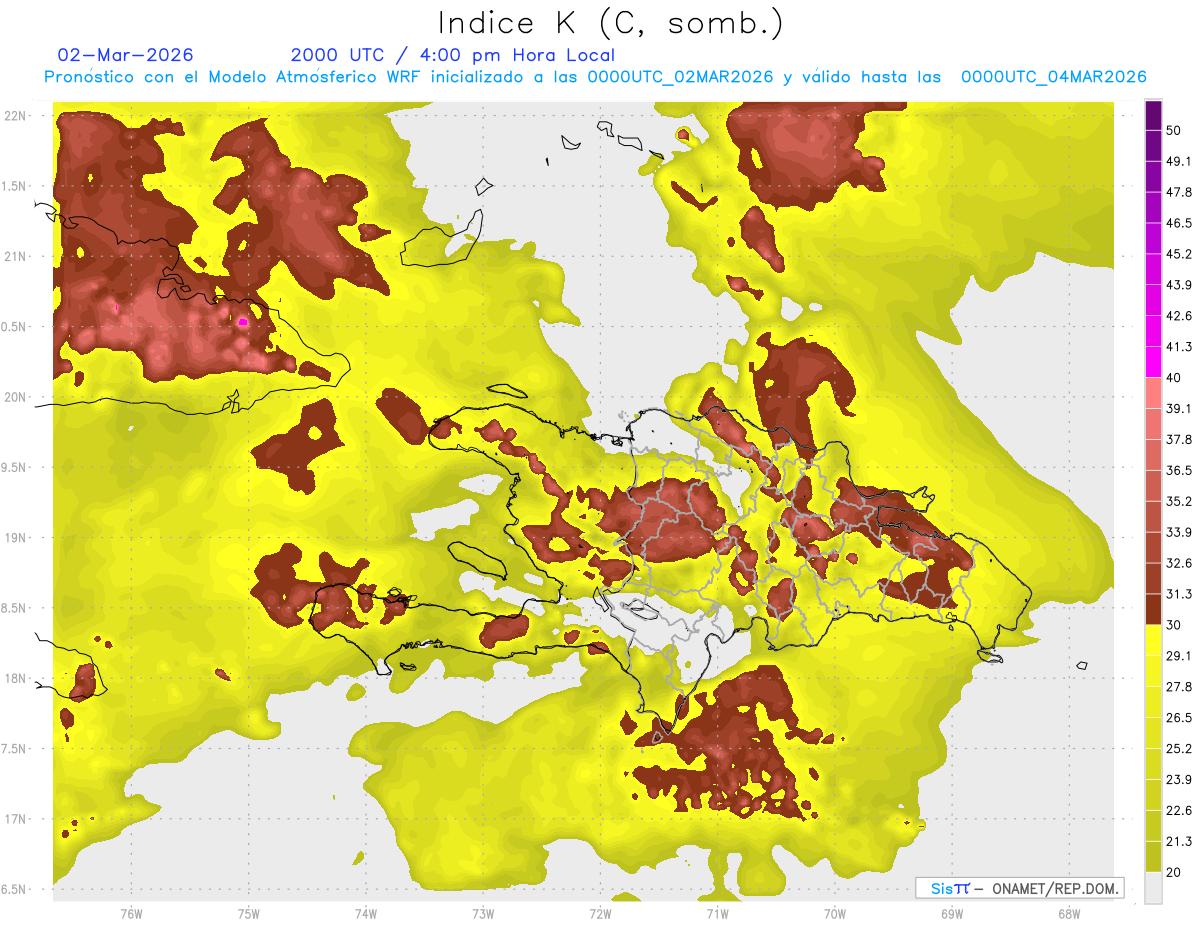Screen dimensions: 1200x927
Task: Click the latitude label '22N'
Action: [x=15, y=116]
